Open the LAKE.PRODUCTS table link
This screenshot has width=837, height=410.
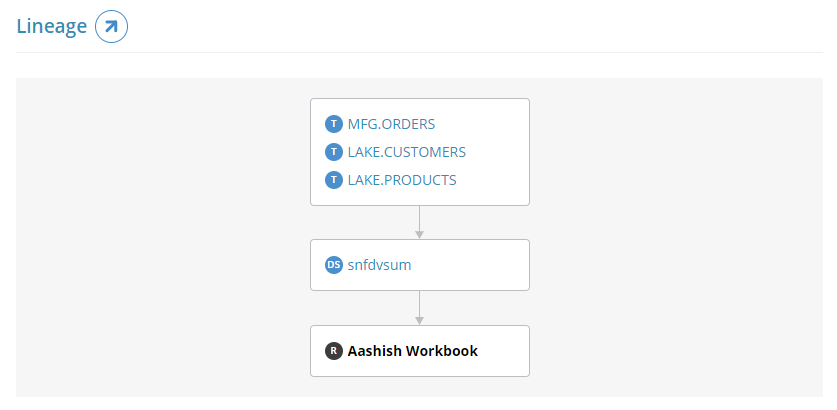click(x=402, y=180)
